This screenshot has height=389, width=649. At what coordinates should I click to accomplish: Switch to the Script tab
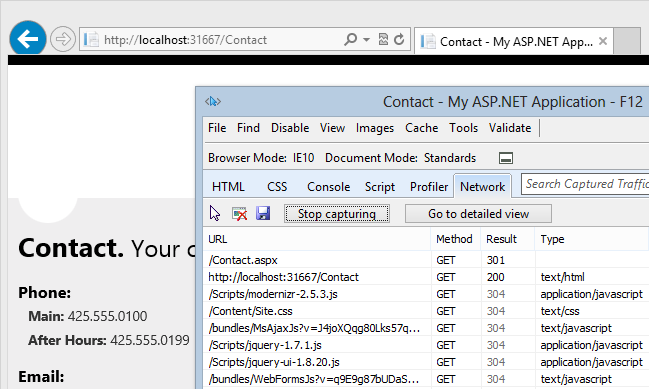click(380, 187)
